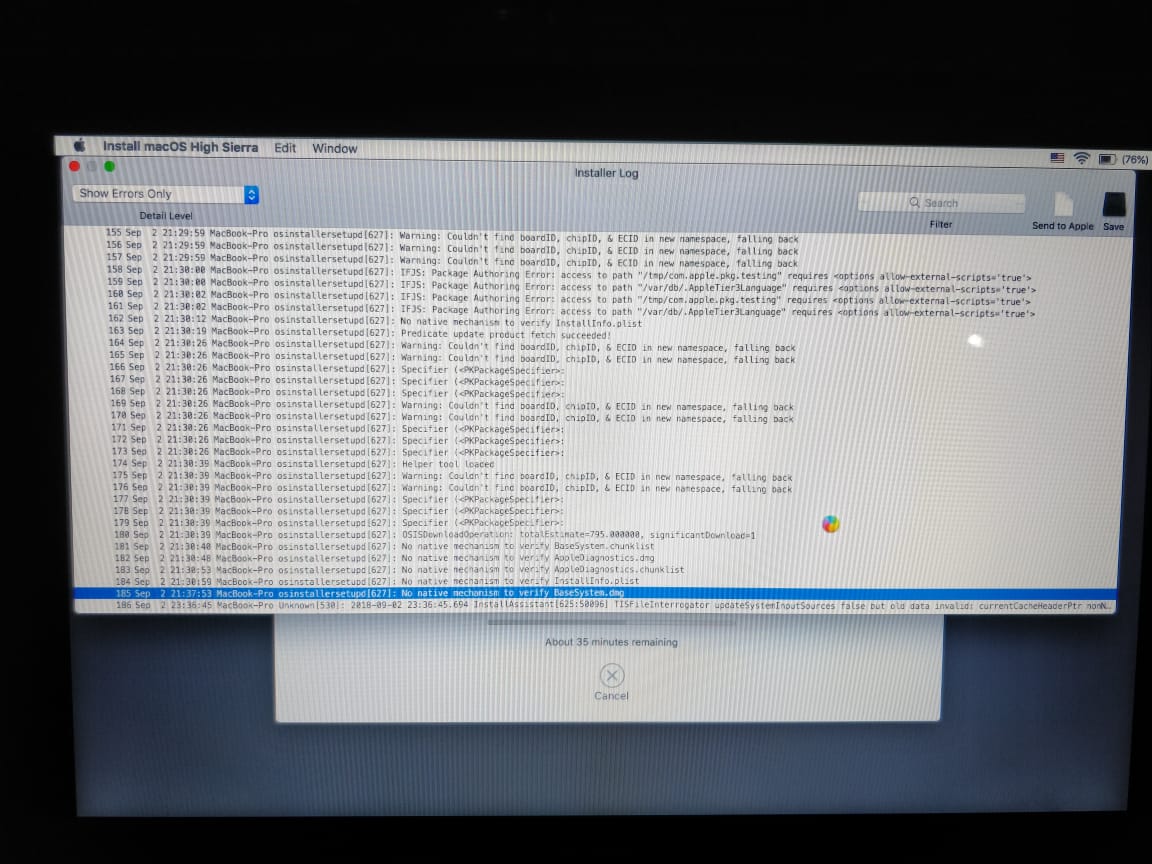The width and height of the screenshot is (1152, 864).
Task: Select log line 176 Couldn't find boardID warning
Action: click(596, 487)
